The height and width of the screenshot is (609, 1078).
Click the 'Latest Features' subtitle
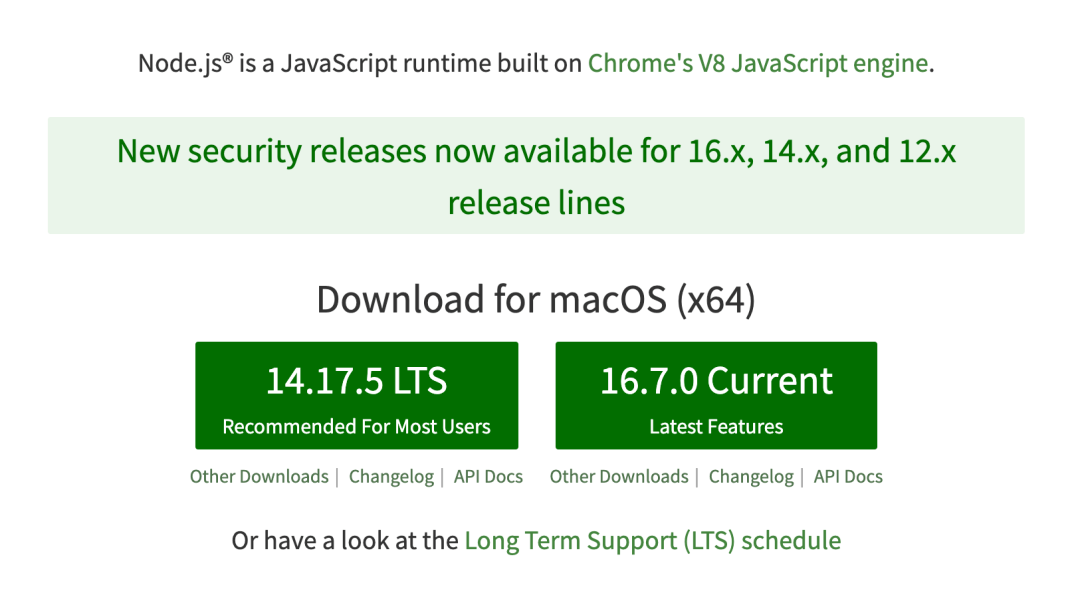[x=716, y=427]
